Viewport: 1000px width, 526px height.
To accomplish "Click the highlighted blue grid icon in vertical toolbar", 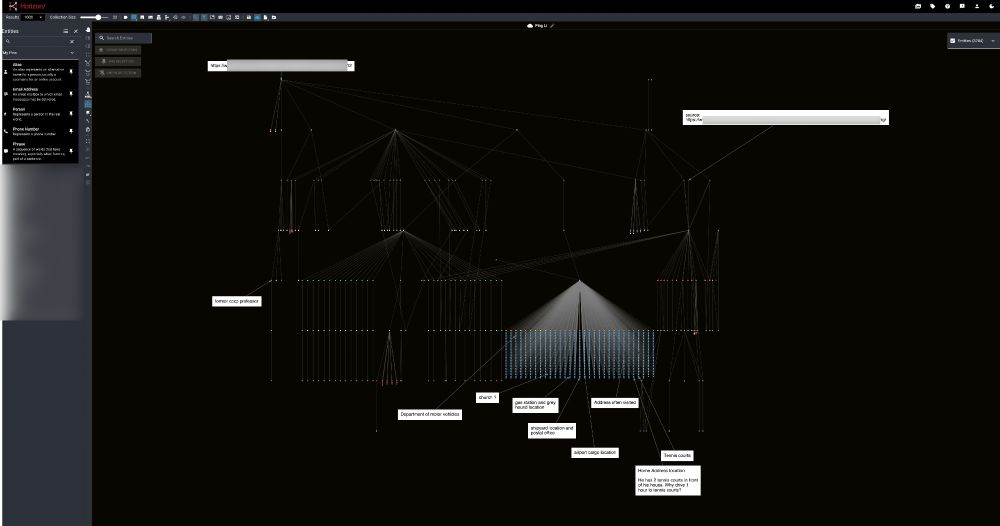I will point(88,104).
